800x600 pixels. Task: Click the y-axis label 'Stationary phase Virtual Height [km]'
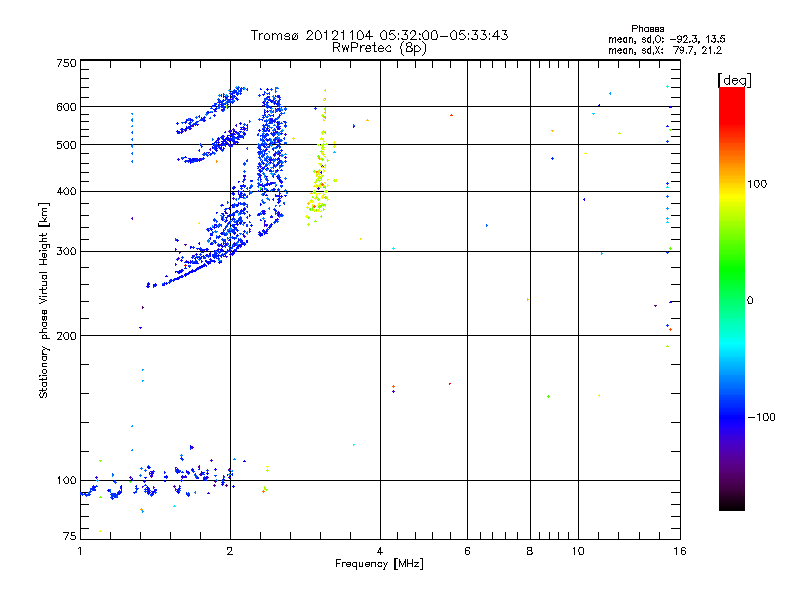click(x=43, y=300)
